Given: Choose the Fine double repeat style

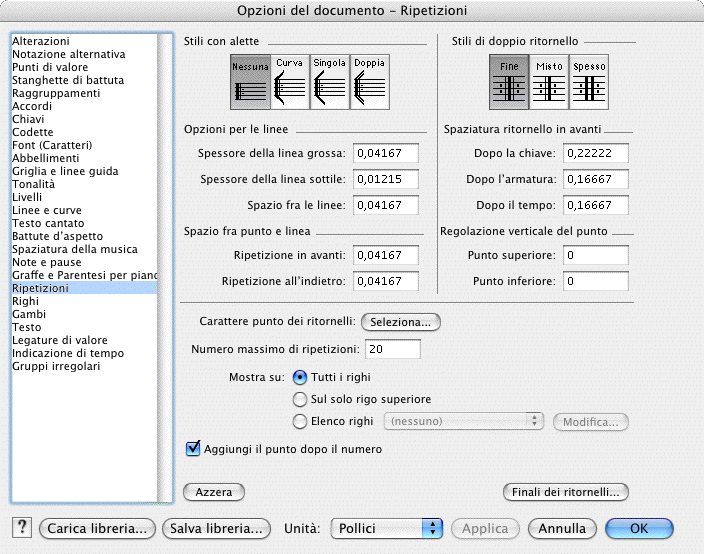Looking at the screenshot, I should pyautogui.click(x=509, y=82).
